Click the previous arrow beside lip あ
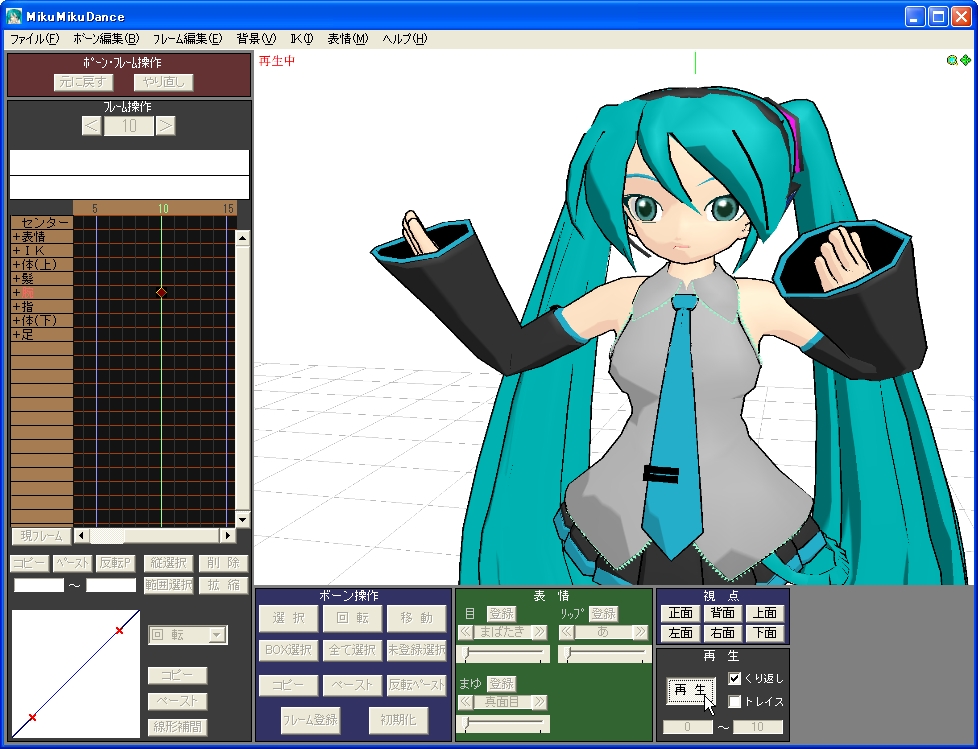Viewport: 978px width, 749px height. point(566,632)
